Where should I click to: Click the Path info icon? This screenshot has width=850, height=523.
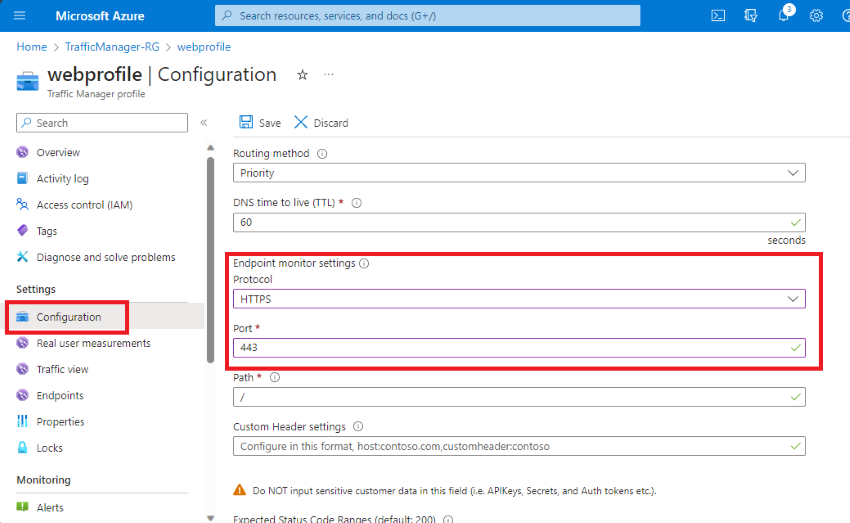275,377
